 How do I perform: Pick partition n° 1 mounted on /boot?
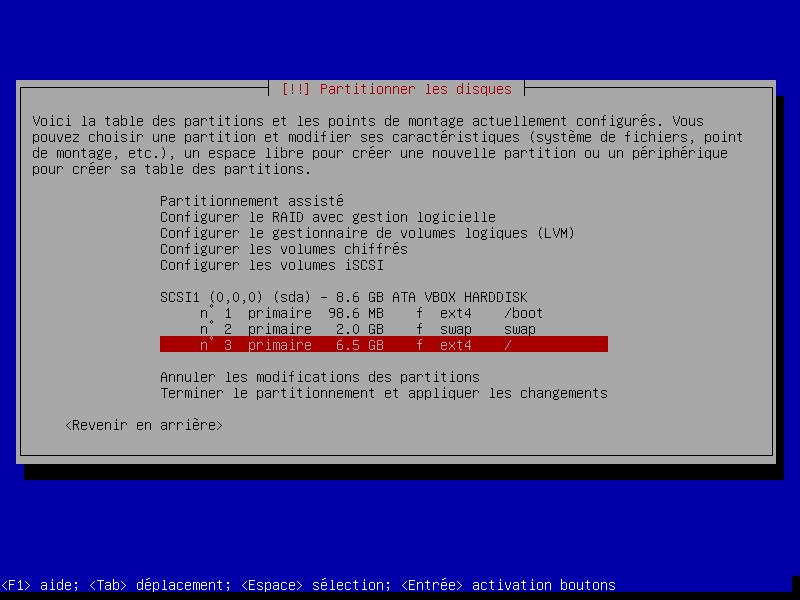tap(370, 313)
